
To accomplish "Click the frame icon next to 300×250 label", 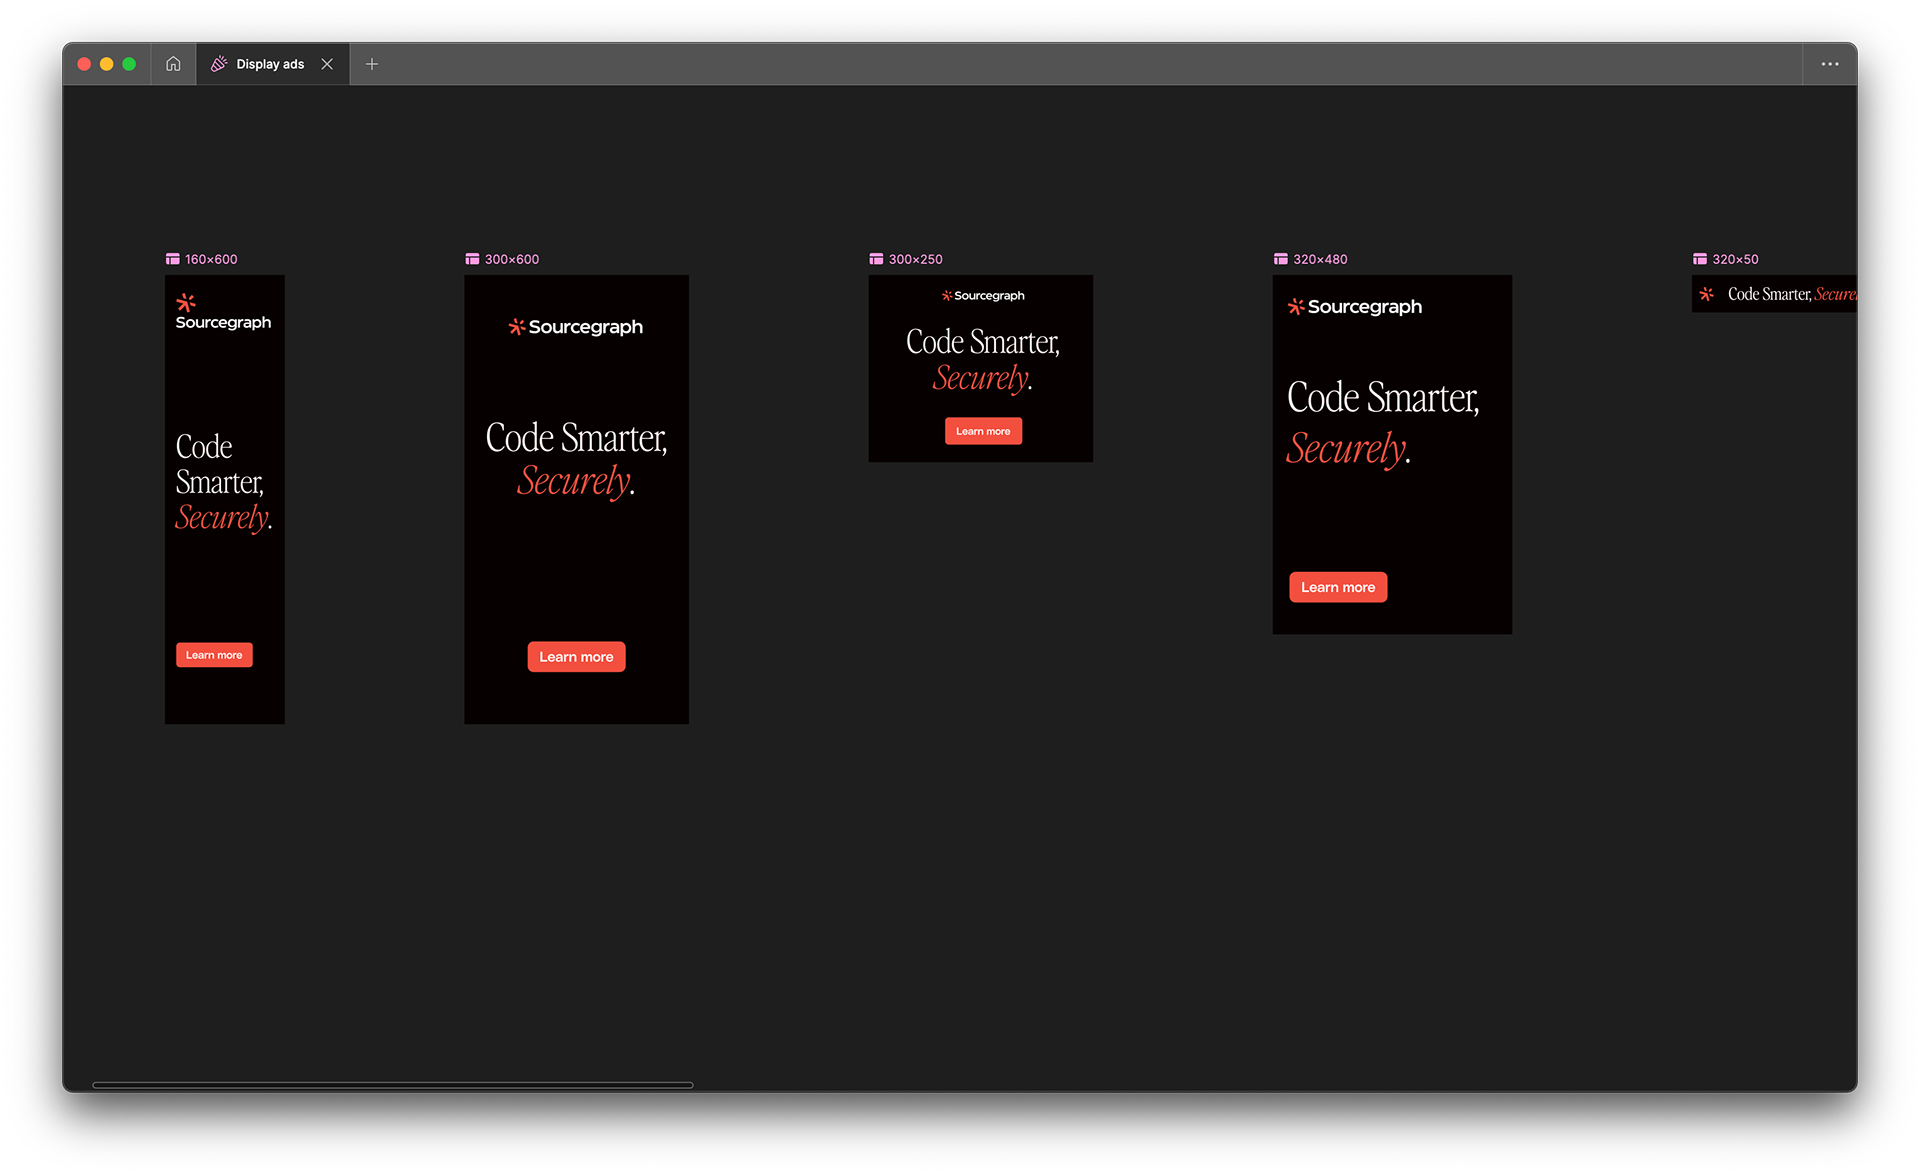I will (876, 258).
